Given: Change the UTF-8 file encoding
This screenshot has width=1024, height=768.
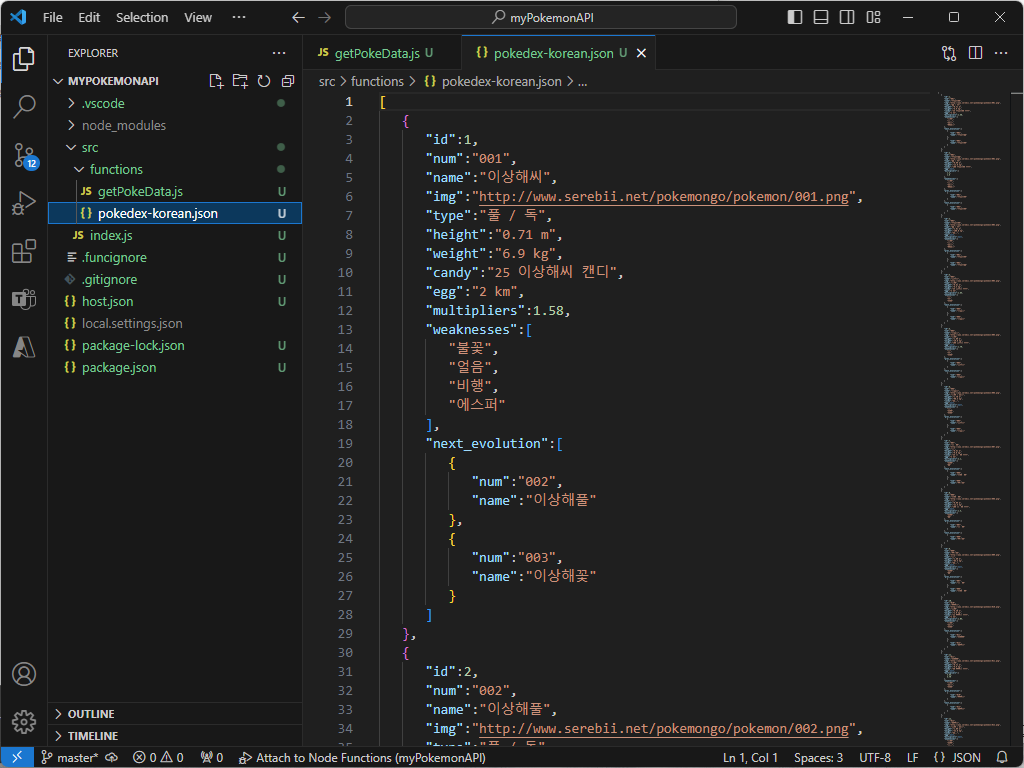Looking at the screenshot, I should [874, 758].
